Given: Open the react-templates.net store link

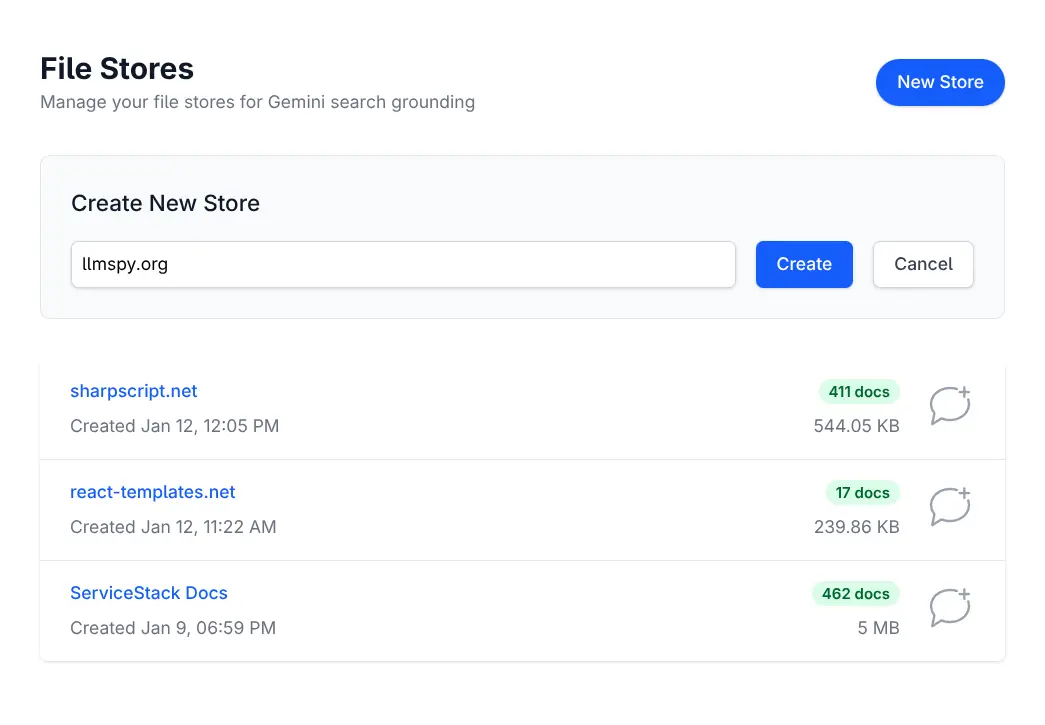Looking at the screenshot, I should 153,492.
